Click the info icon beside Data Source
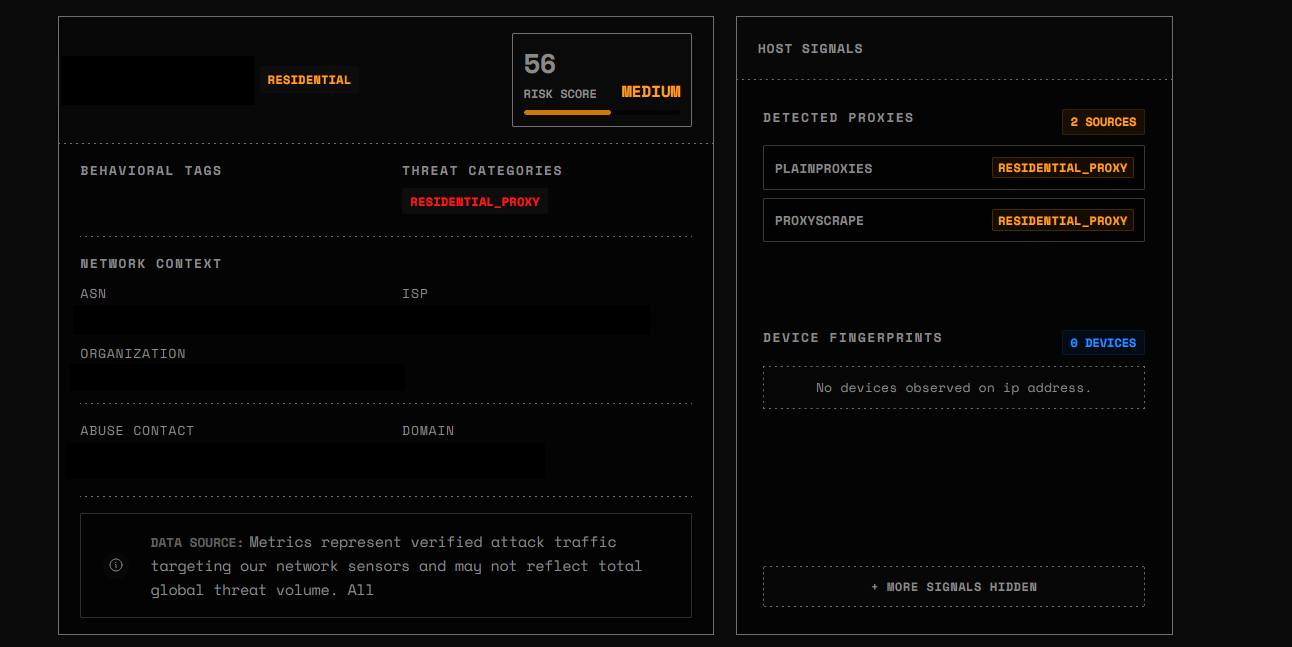The width and height of the screenshot is (1292, 647). 116,565
